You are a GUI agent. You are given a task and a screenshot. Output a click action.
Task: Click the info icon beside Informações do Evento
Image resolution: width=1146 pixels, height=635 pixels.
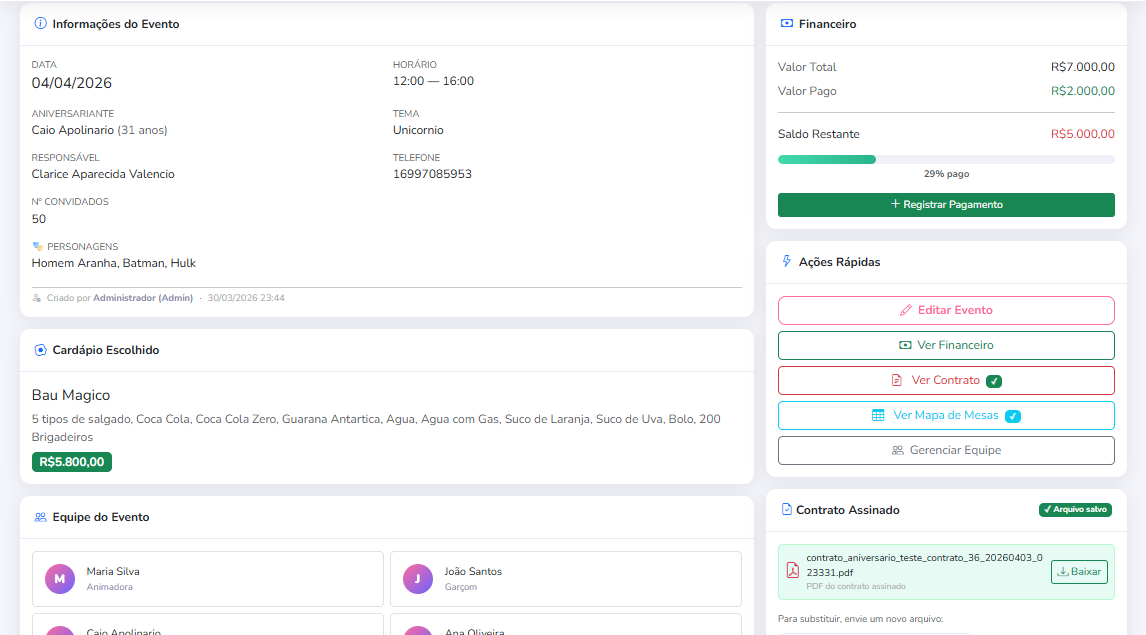tap(40, 23)
